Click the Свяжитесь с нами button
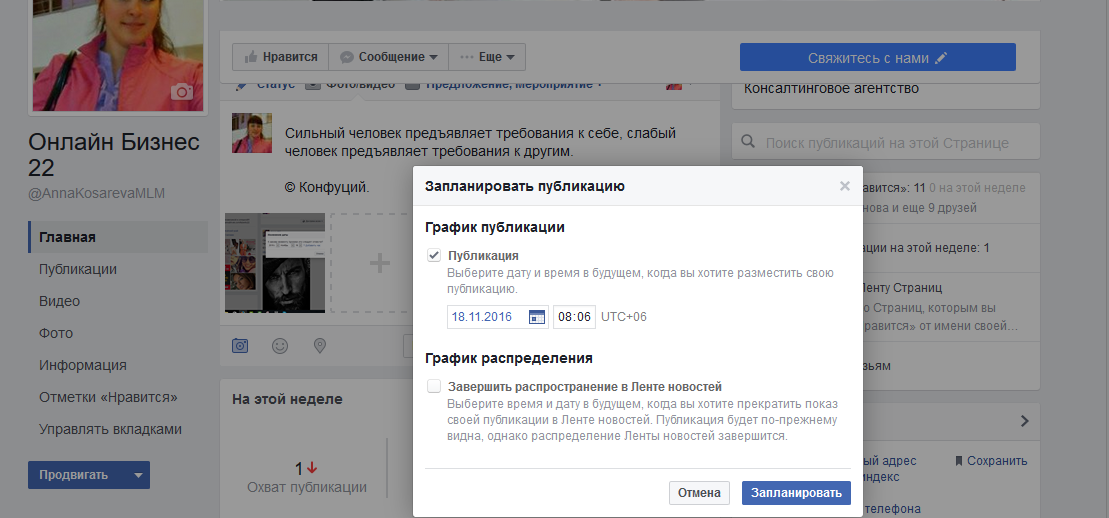This screenshot has width=1109, height=518. coord(877,57)
